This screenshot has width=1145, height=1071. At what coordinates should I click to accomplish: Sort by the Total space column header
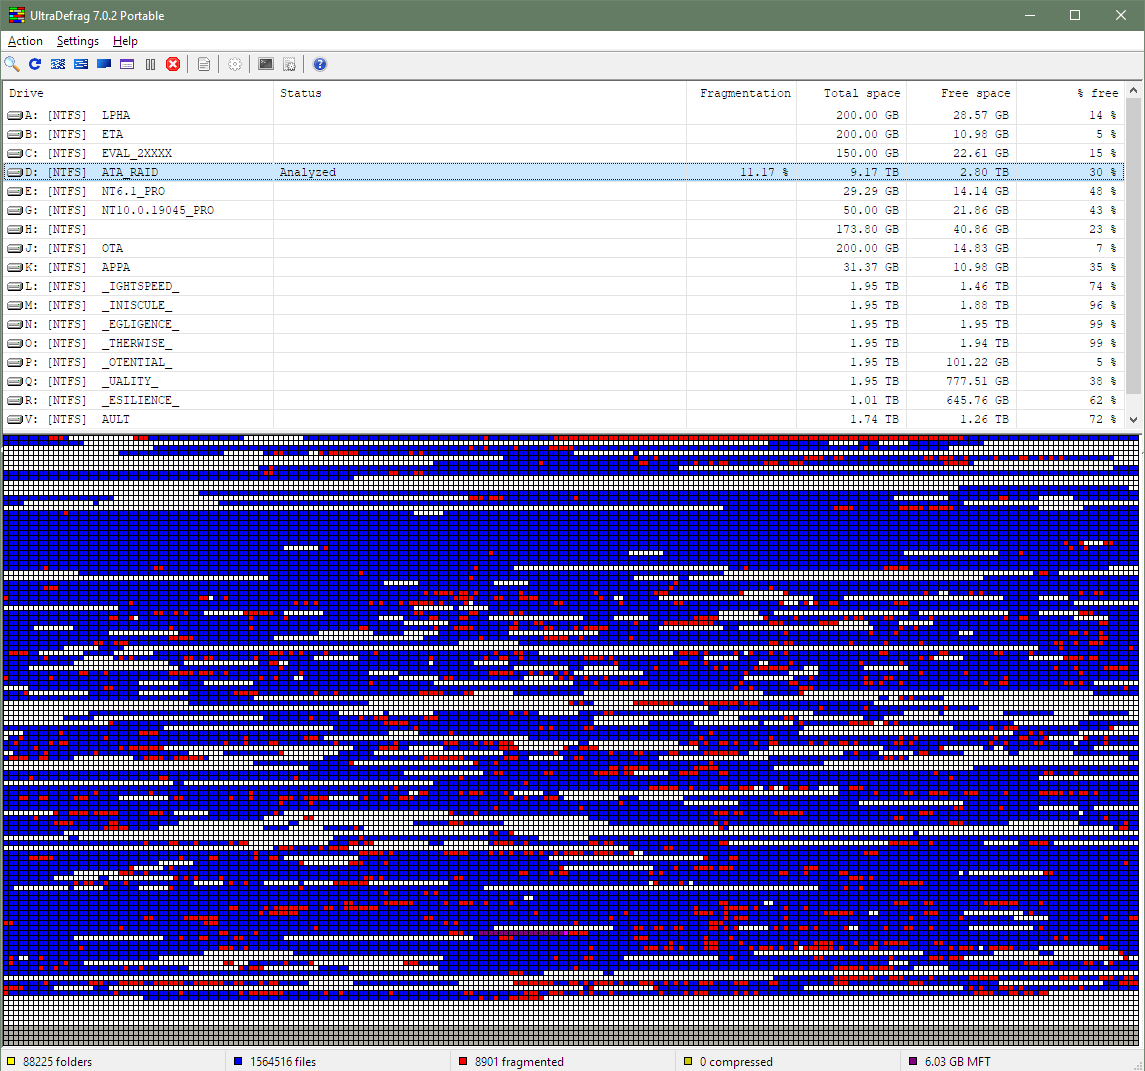851,93
